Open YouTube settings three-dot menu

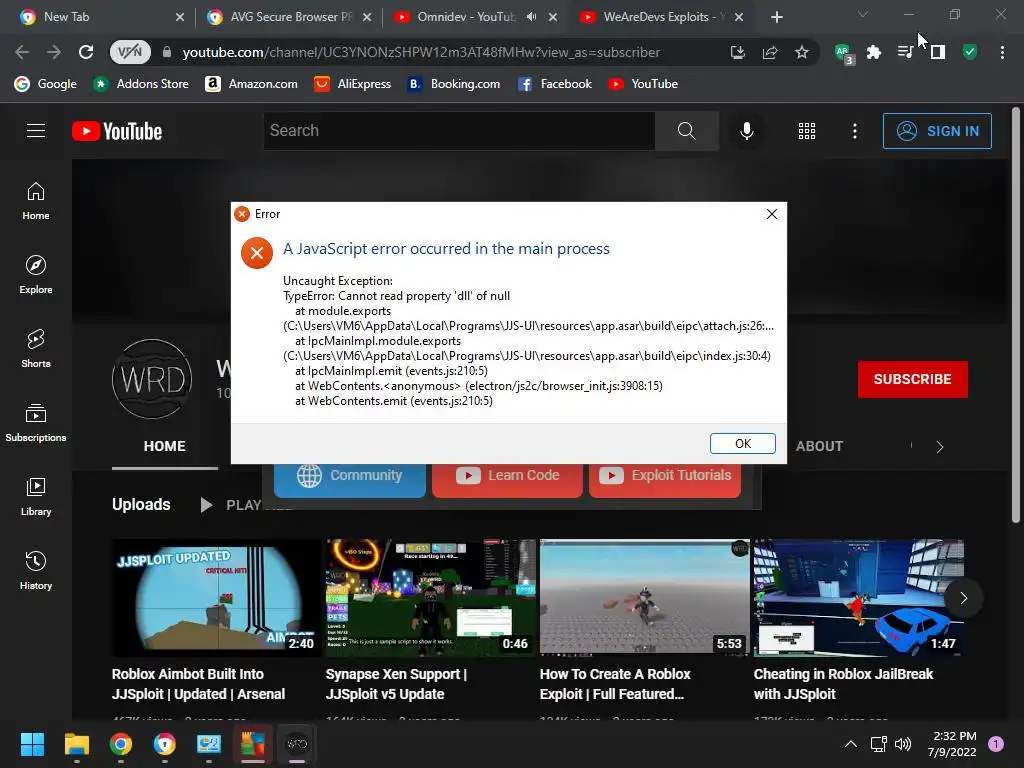click(854, 131)
